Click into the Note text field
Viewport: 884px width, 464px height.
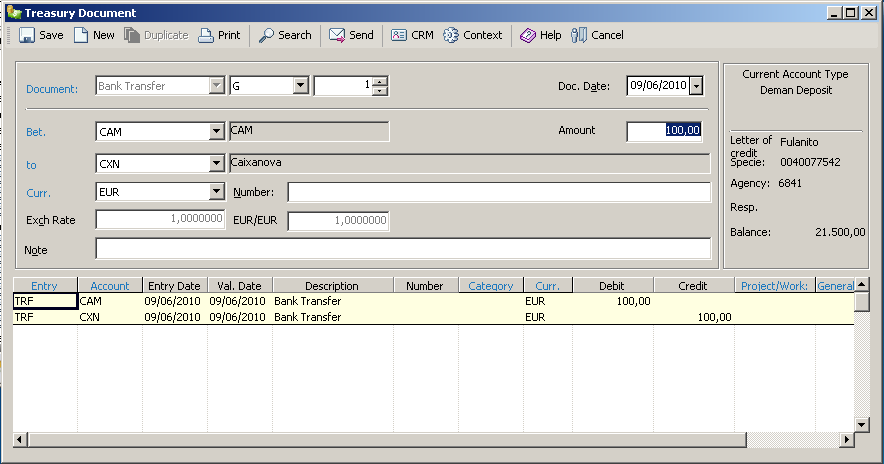[402, 248]
